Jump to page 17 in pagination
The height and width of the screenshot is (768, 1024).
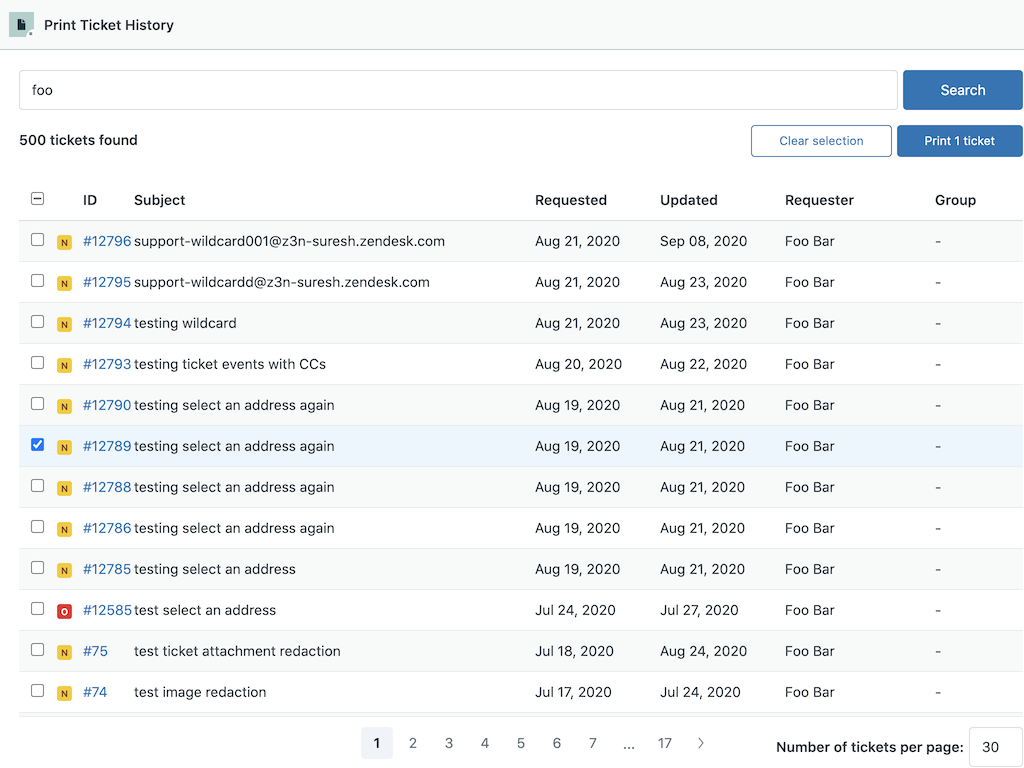coord(664,743)
